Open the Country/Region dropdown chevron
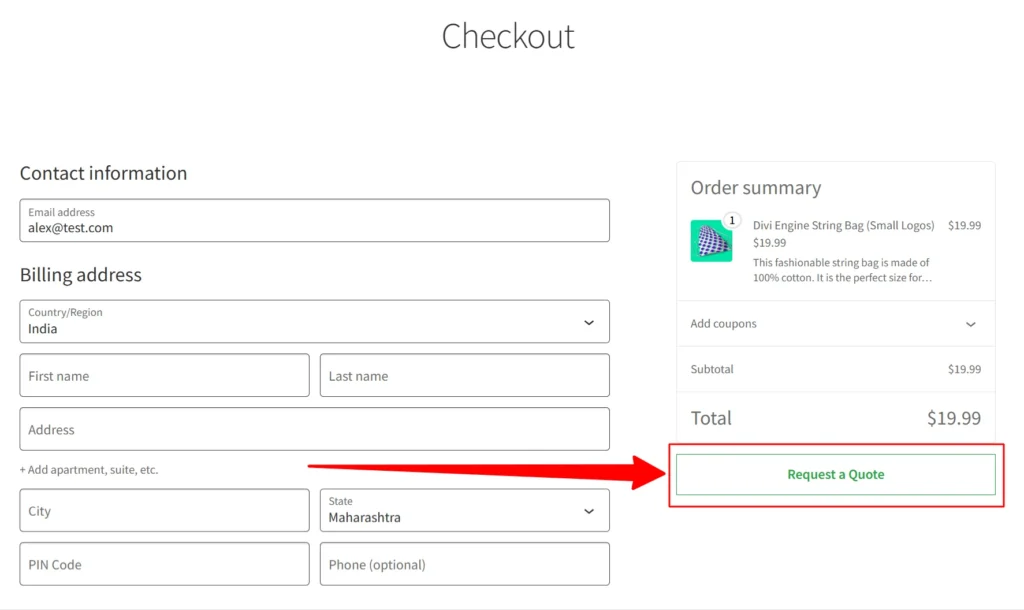Viewport: 1024px width, 610px height. pyautogui.click(x=589, y=321)
